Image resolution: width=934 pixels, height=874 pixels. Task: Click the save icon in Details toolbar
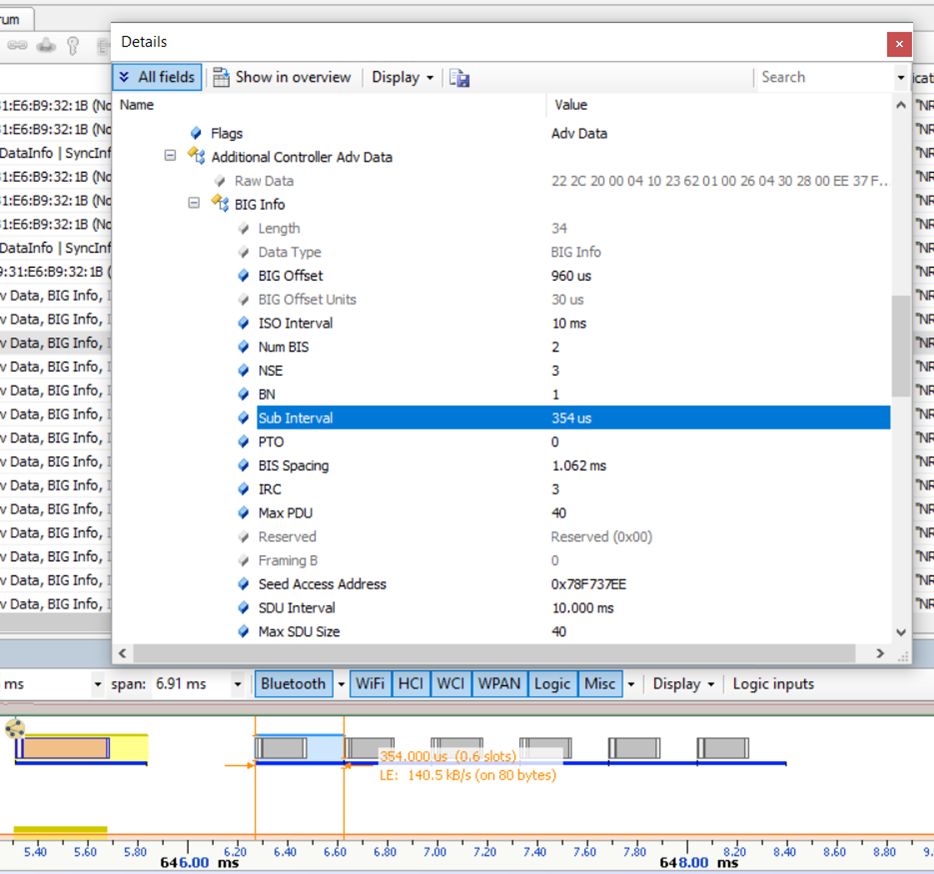459,78
